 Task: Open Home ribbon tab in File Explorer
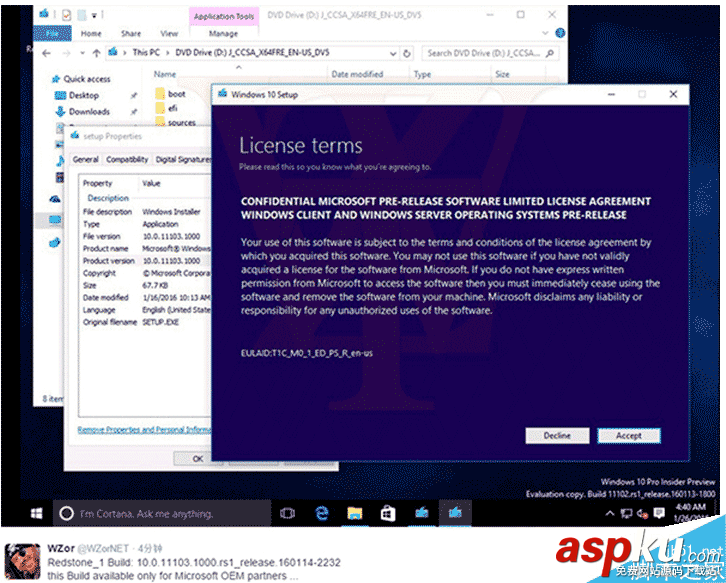pos(91,33)
